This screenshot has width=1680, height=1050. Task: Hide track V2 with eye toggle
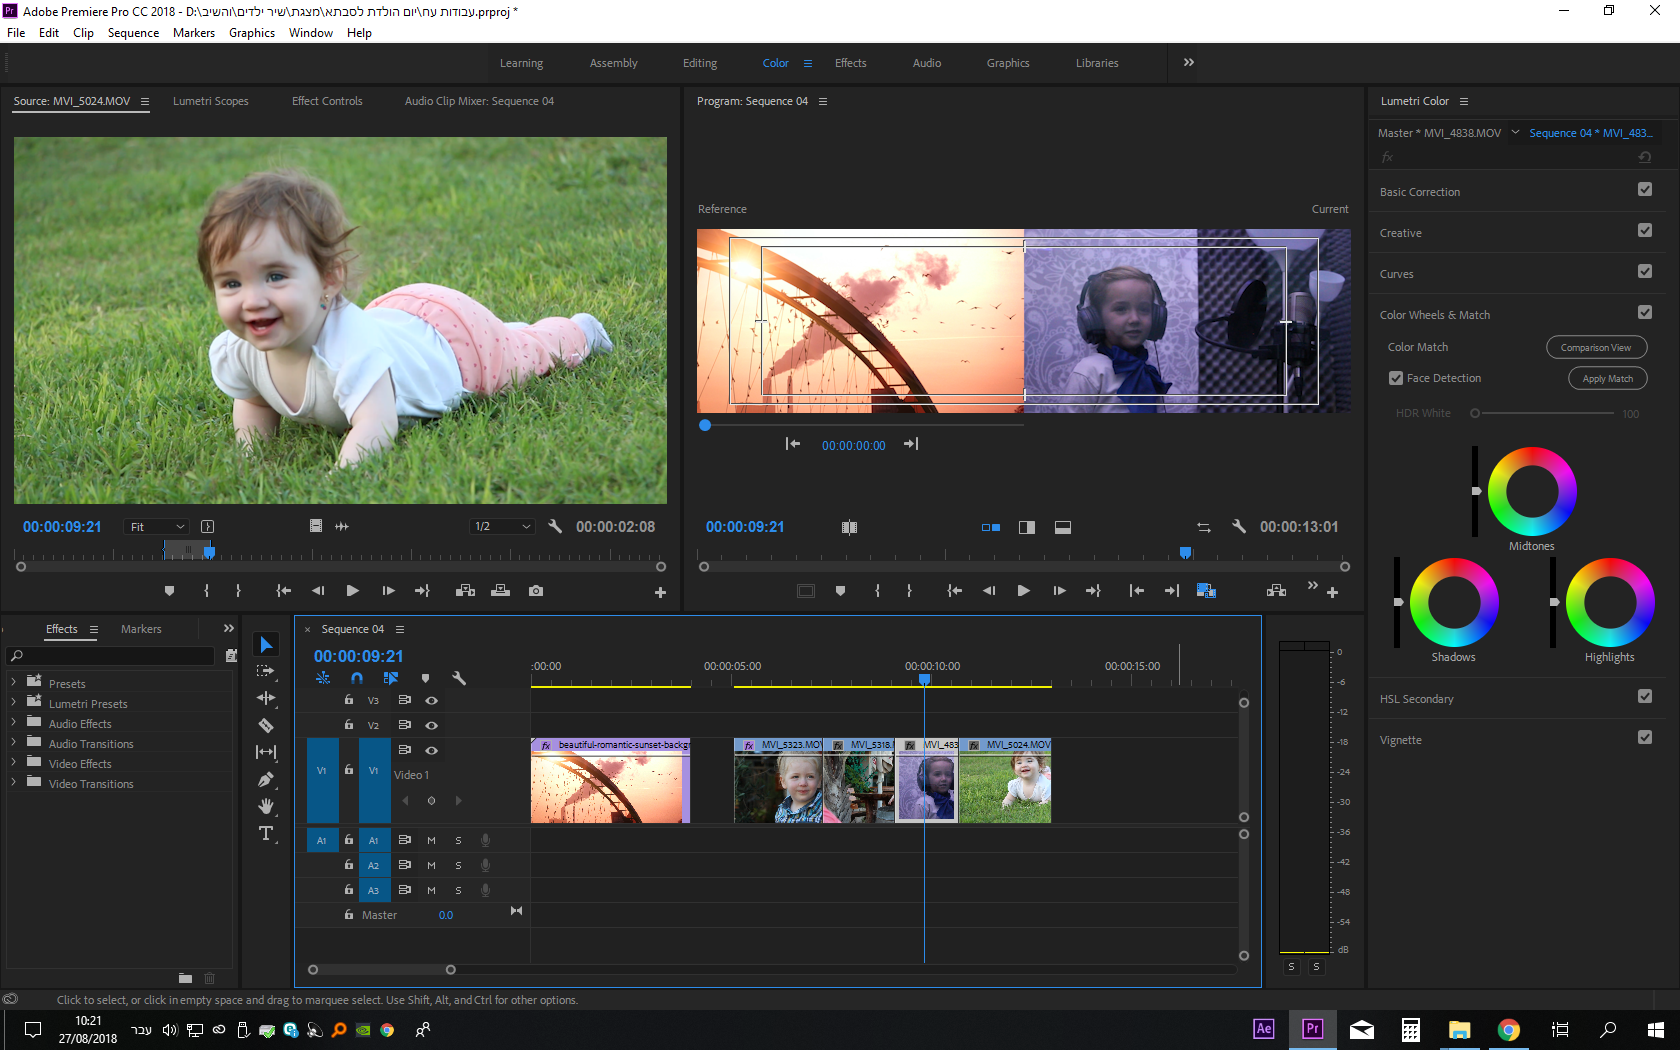pos(432,725)
